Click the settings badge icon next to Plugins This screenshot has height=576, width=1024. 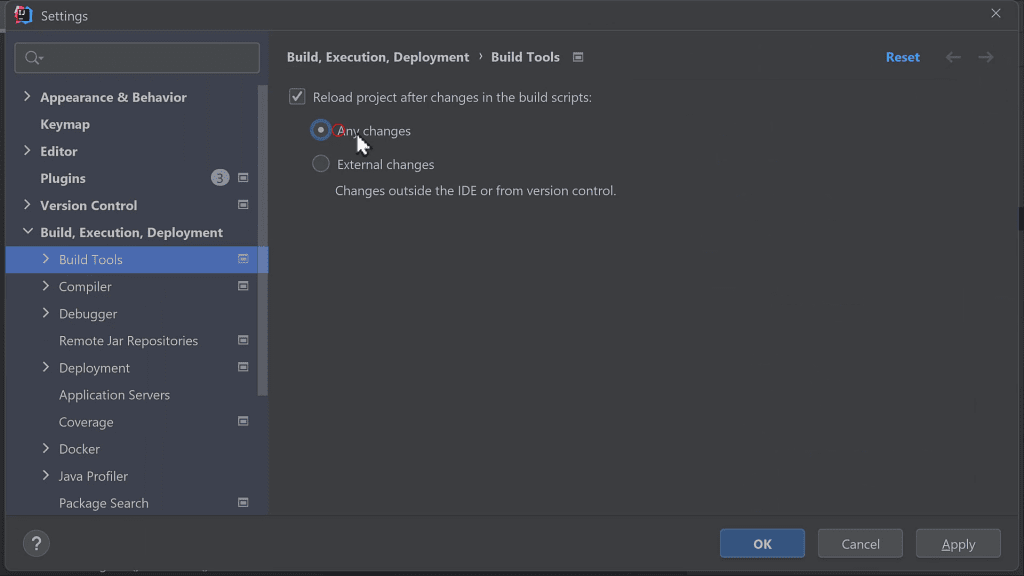tap(242, 177)
